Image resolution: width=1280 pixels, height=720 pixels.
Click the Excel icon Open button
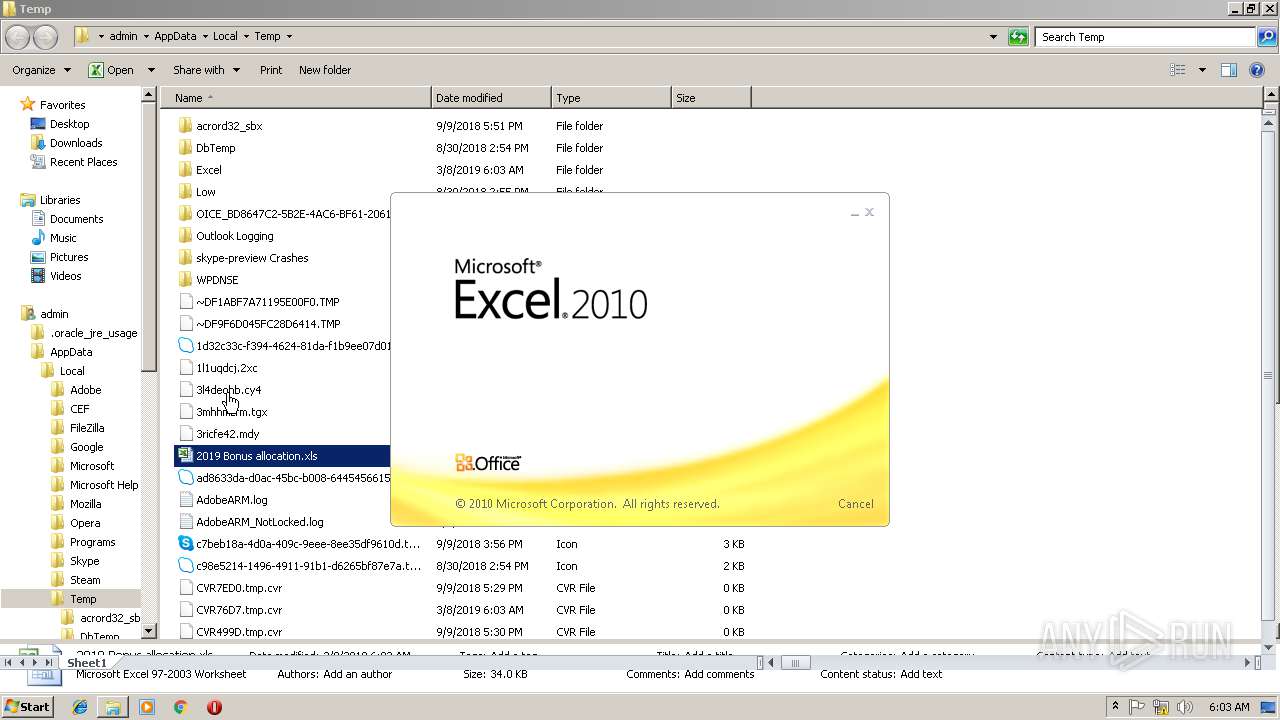111,70
